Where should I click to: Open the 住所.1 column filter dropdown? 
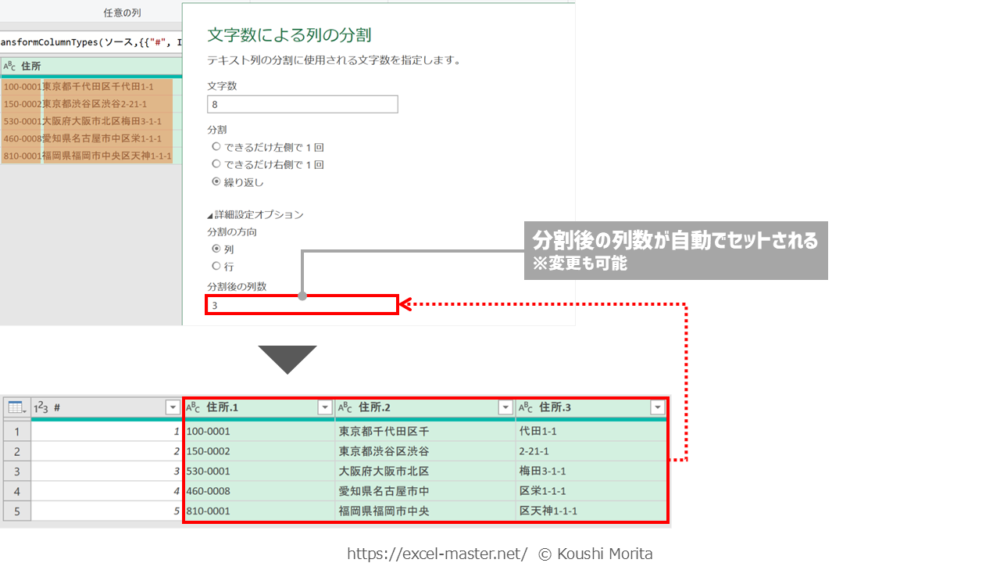(x=324, y=408)
